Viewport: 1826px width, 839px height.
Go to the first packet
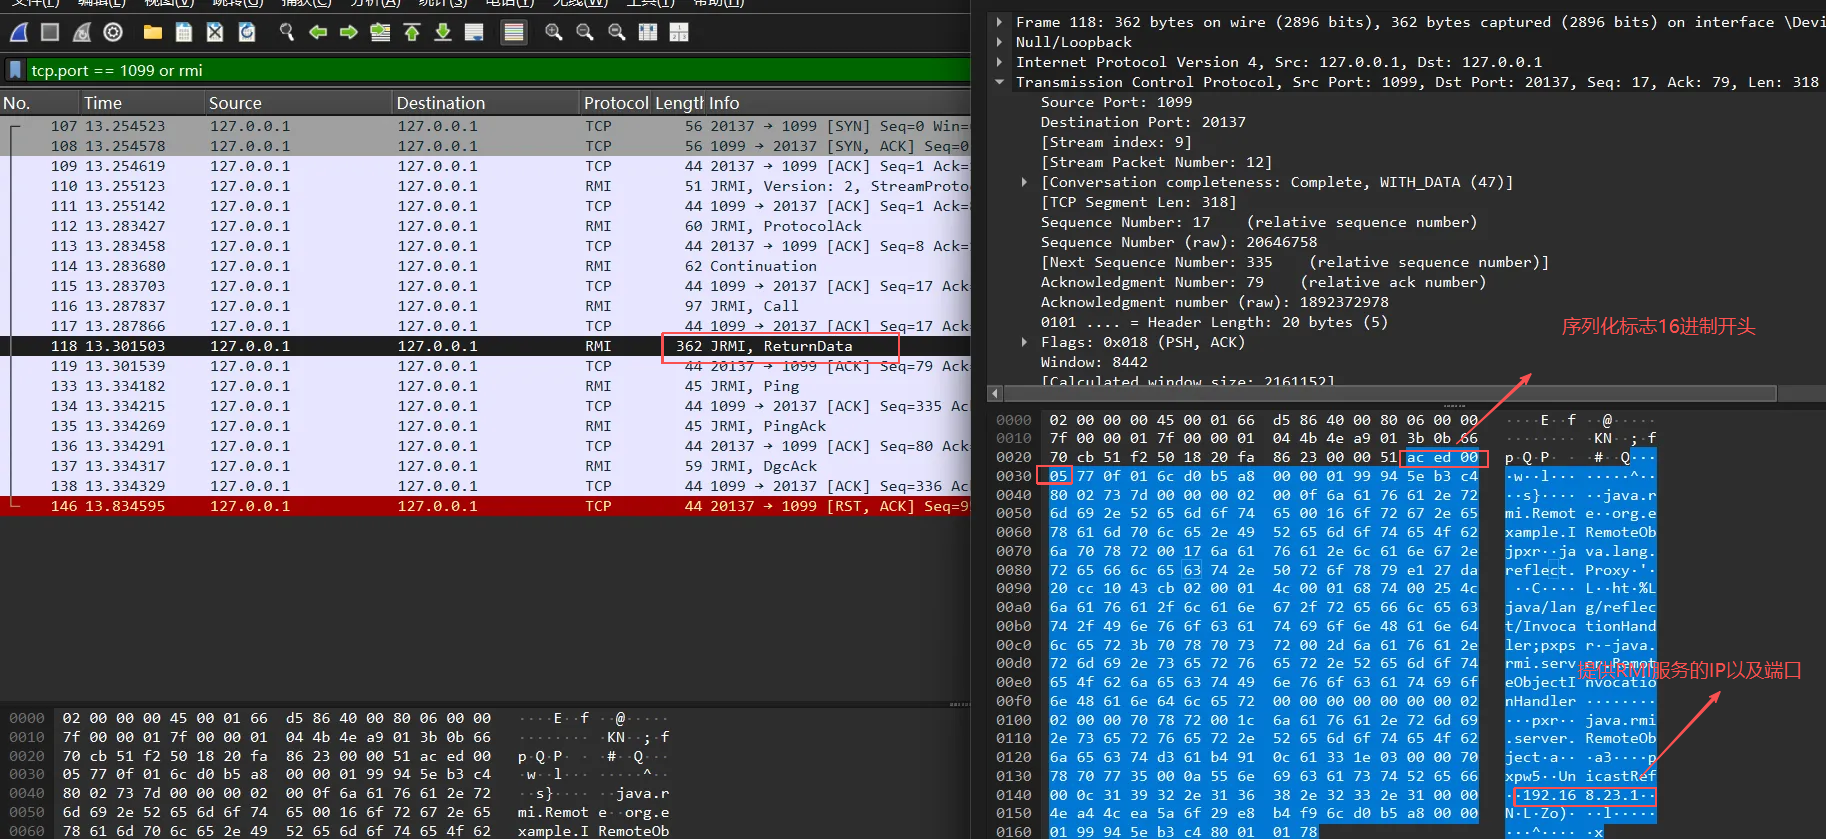pyautogui.click(x=411, y=32)
